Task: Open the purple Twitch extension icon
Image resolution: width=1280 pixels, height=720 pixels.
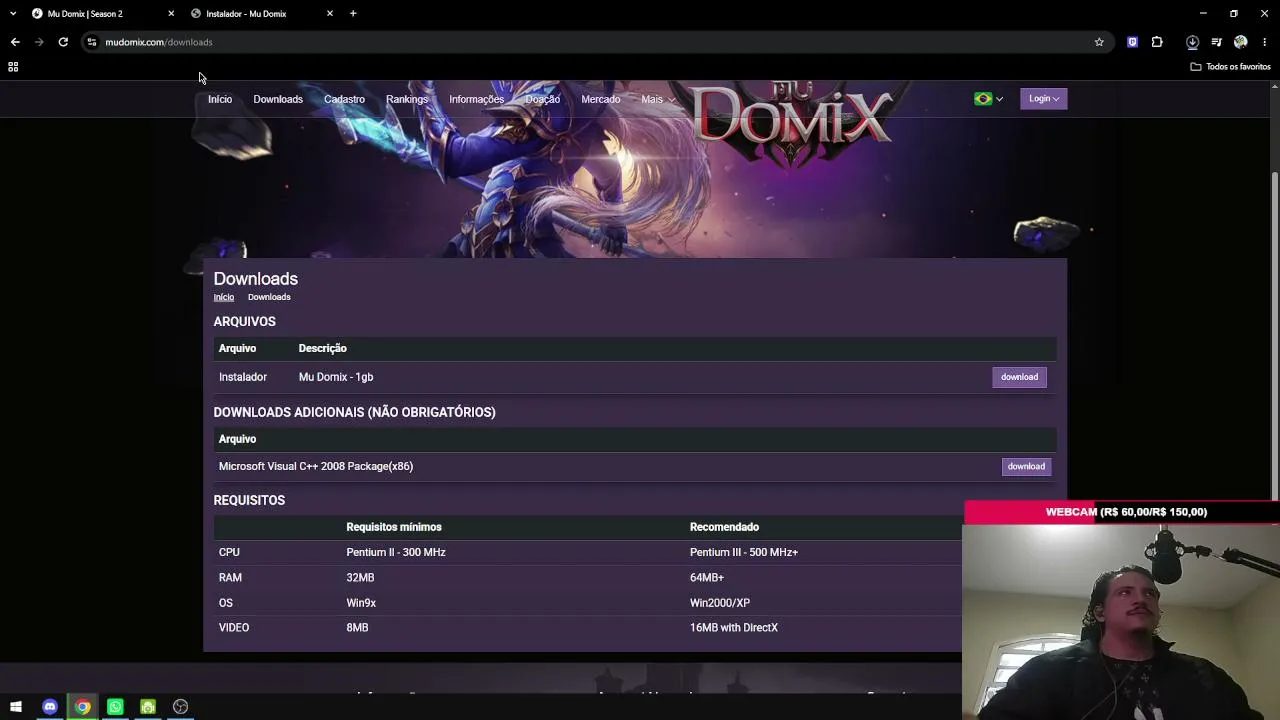Action: (1132, 42)
